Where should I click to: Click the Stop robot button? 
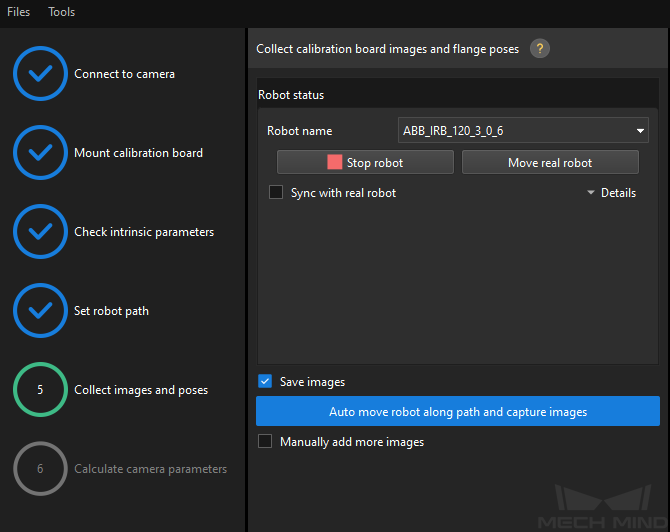[x=365, y=162]
